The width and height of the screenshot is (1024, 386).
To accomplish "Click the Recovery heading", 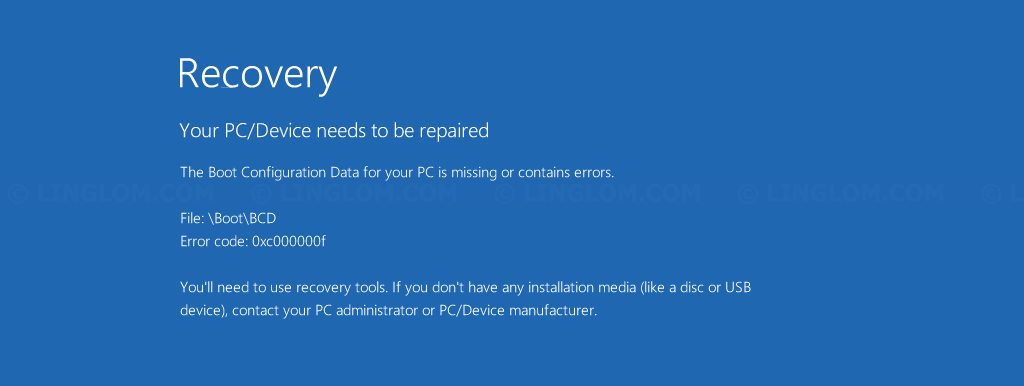I will [257, 74].
